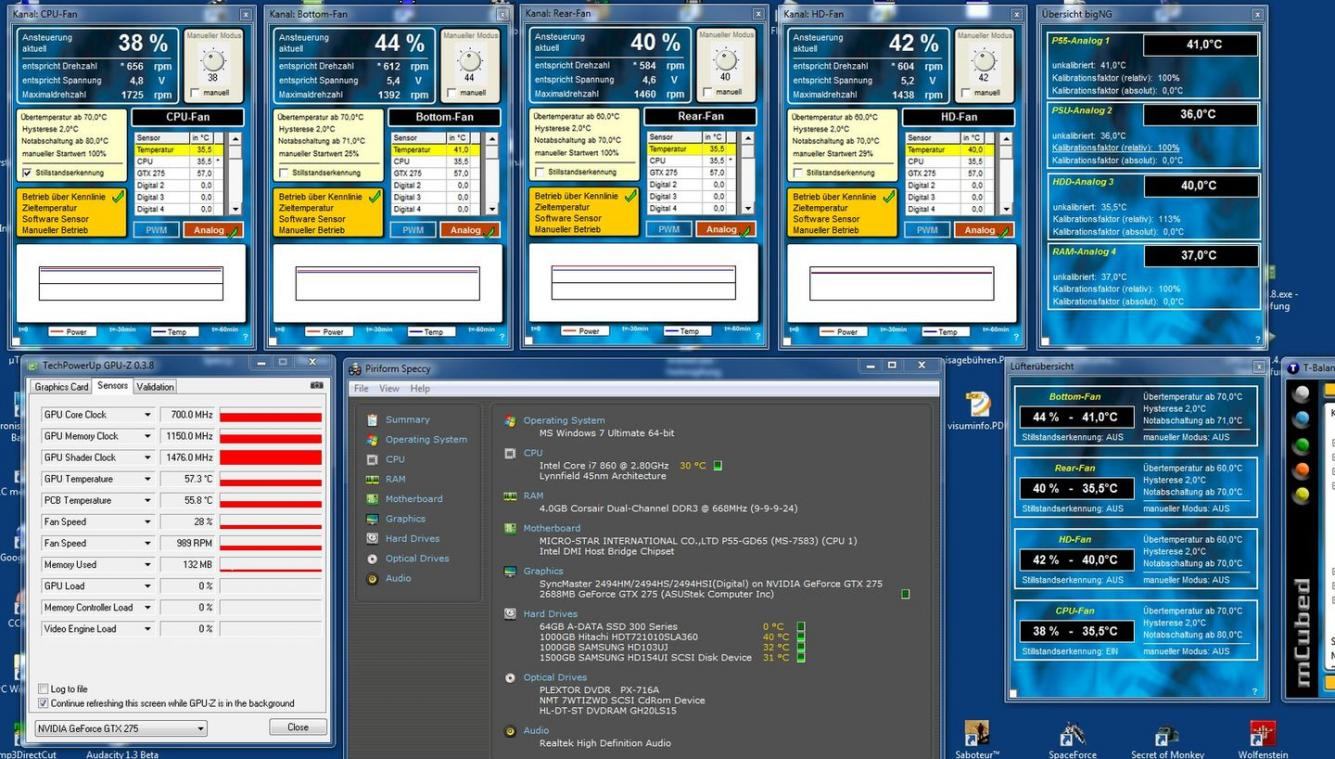Image resolution: width=1335 pixels, height=759 pixels.
Task: Enable Log to file in GPU-Z
Action: click(43, 689)
